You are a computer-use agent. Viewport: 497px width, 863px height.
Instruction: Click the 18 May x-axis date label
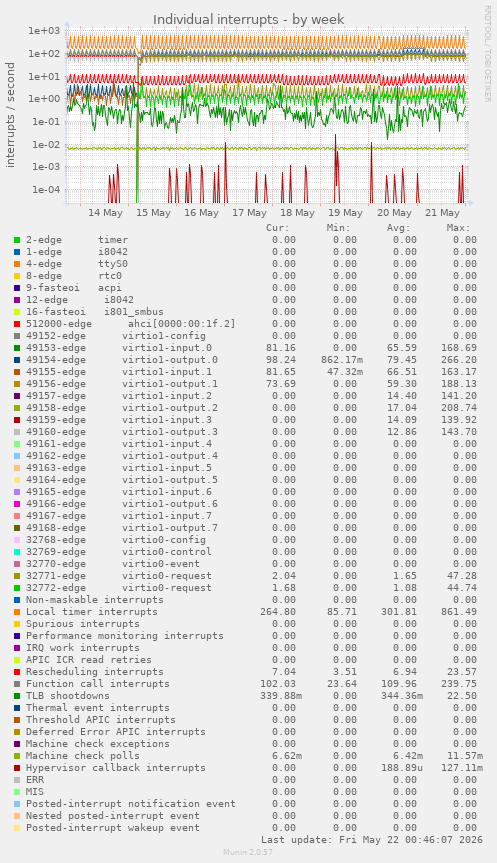coord(297,213)
